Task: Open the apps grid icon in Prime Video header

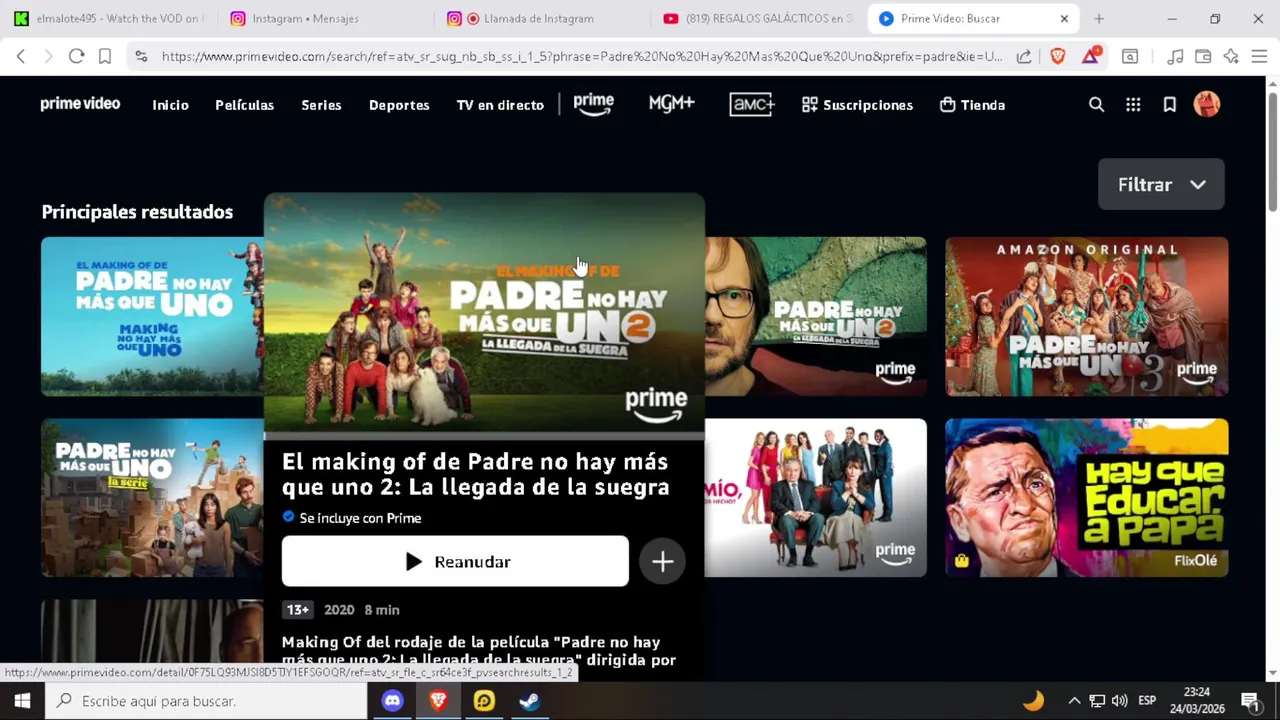Action: [x=1133, y=104]
